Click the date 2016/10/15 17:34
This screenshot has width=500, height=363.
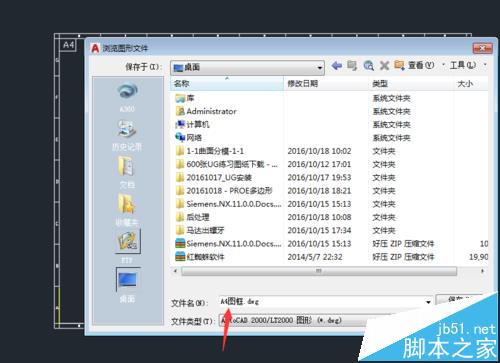click(x=319, y=230)
